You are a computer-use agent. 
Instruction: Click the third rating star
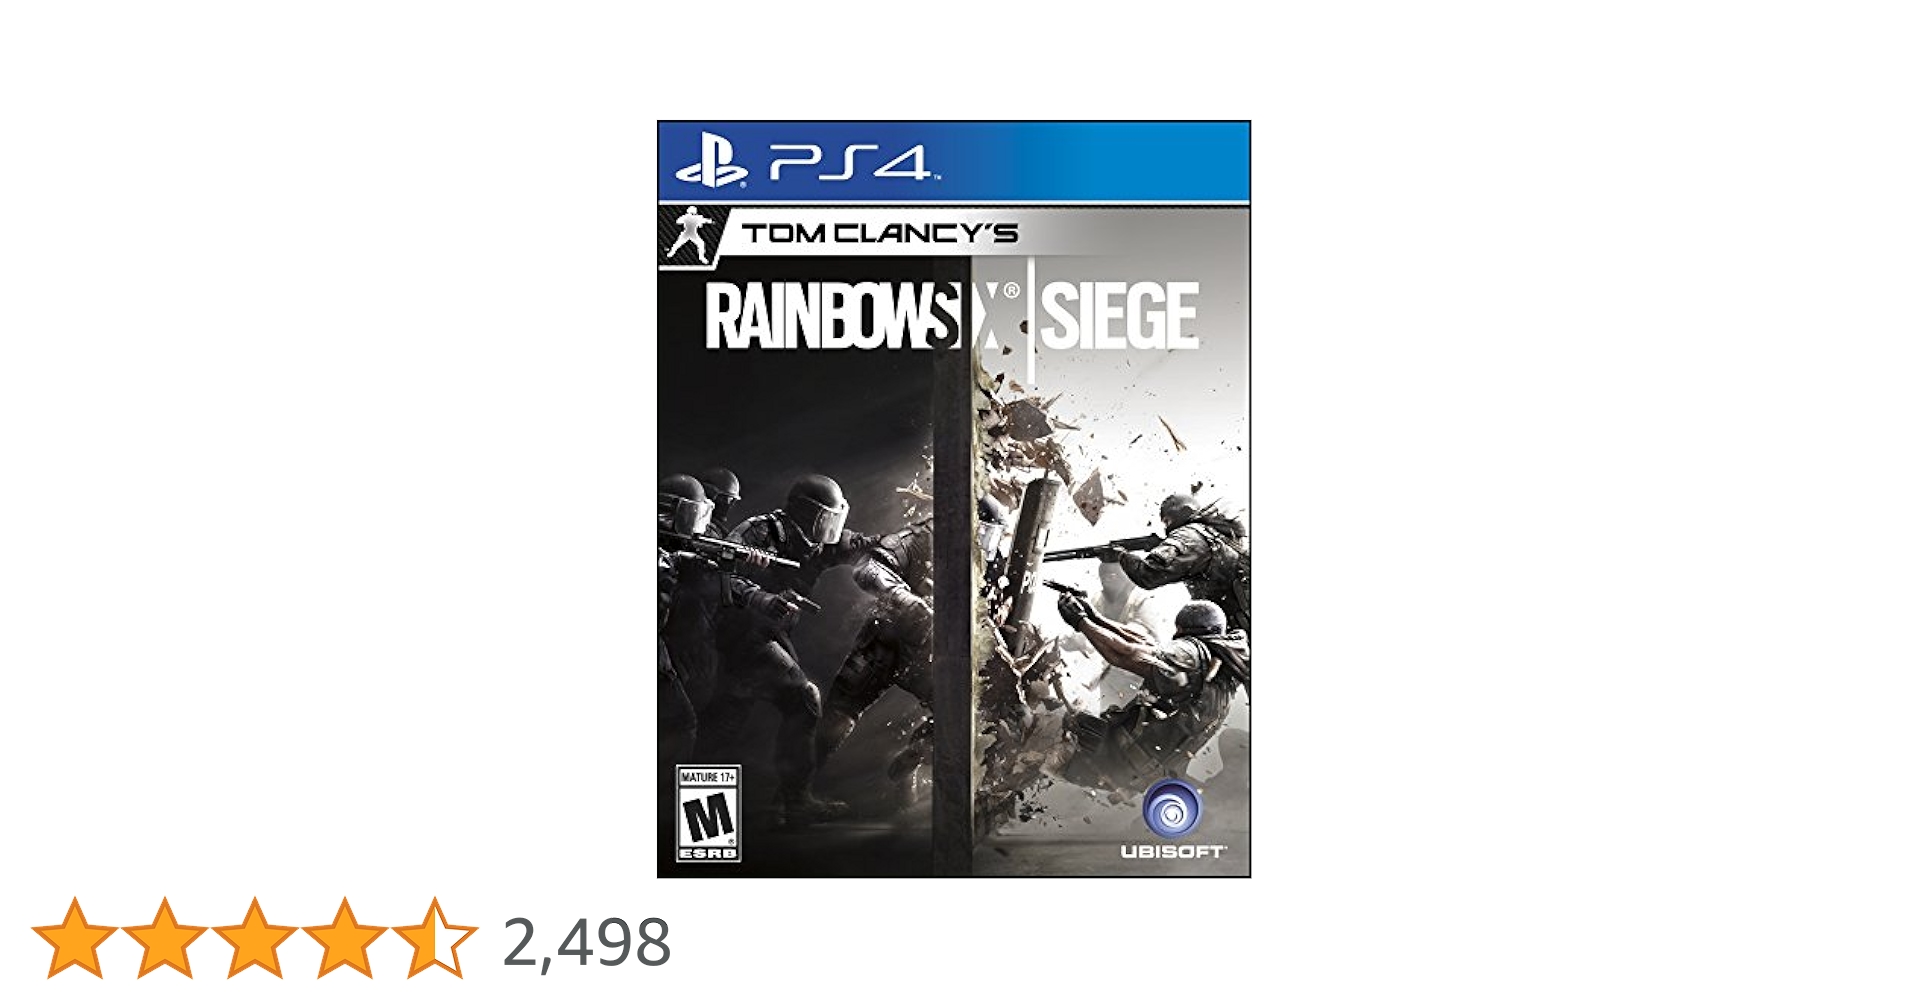tap(254, 938)
